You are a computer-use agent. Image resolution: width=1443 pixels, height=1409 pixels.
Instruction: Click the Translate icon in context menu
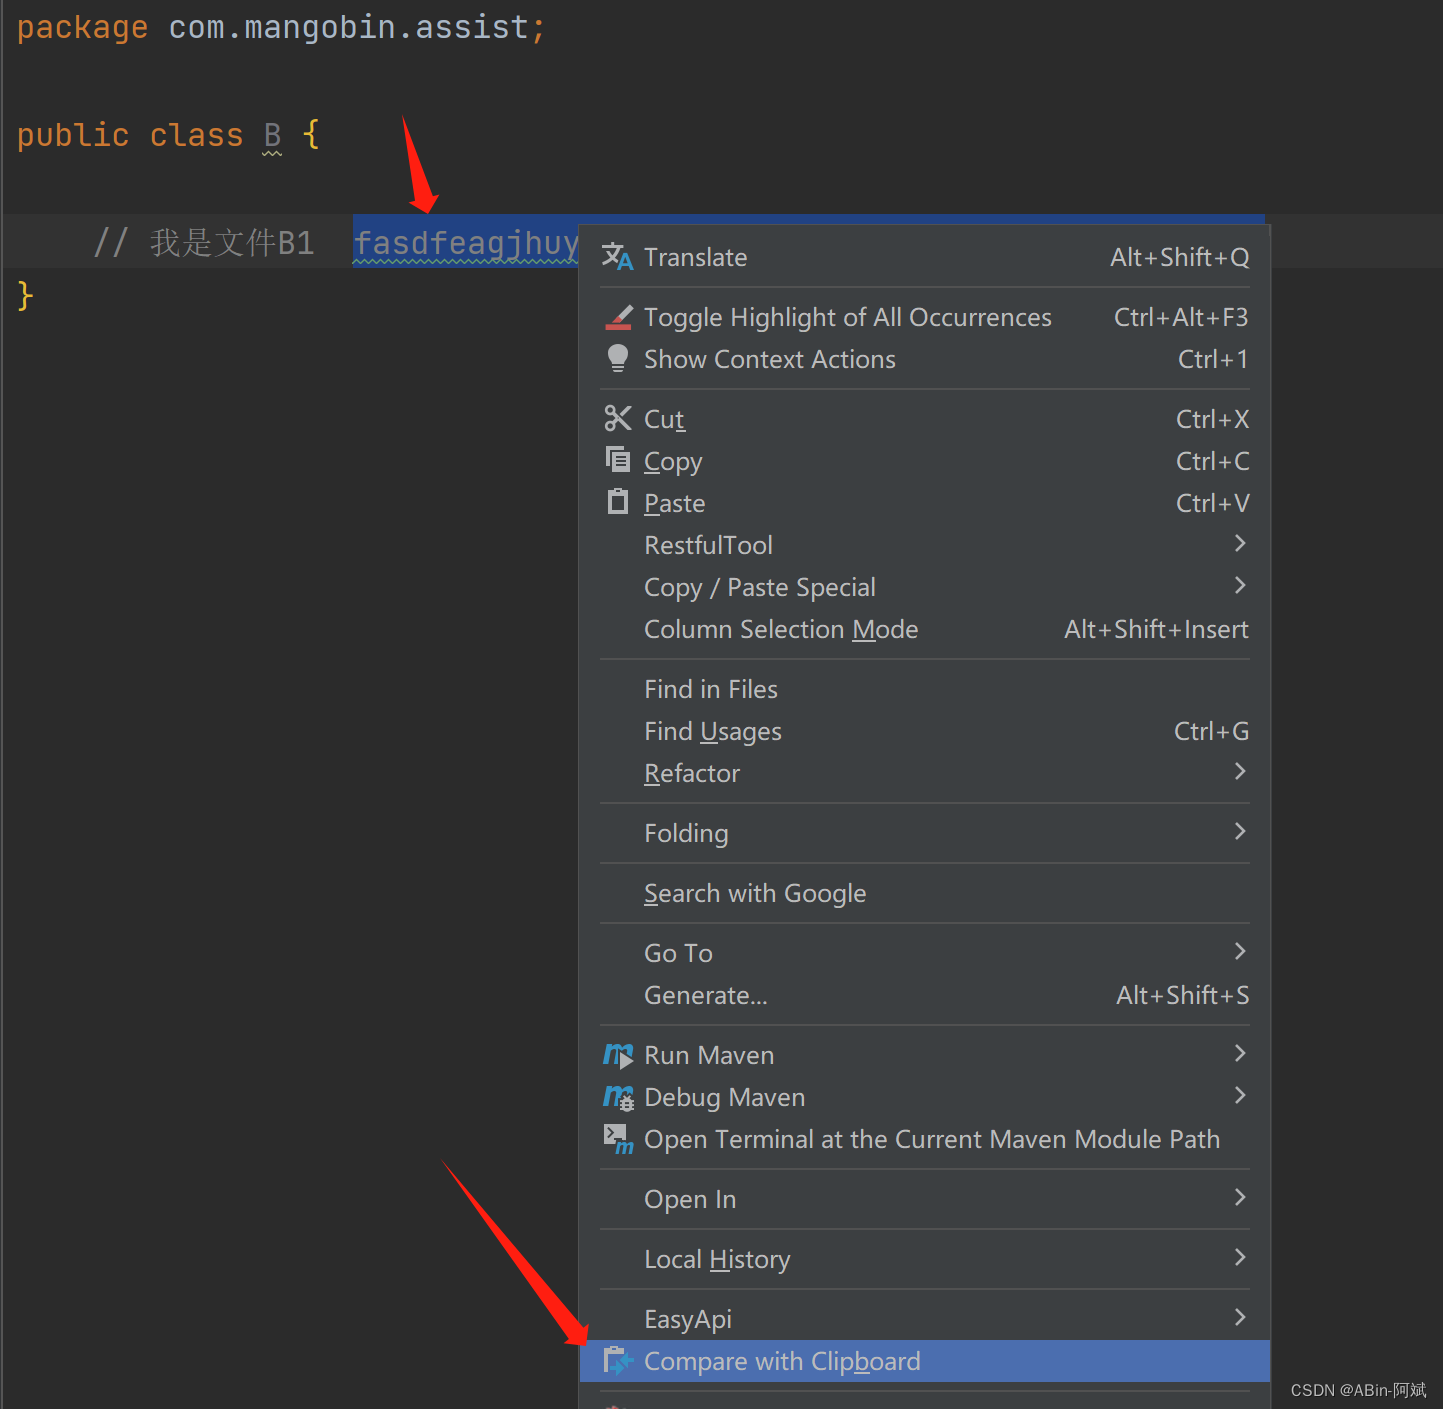coord(617,257)
